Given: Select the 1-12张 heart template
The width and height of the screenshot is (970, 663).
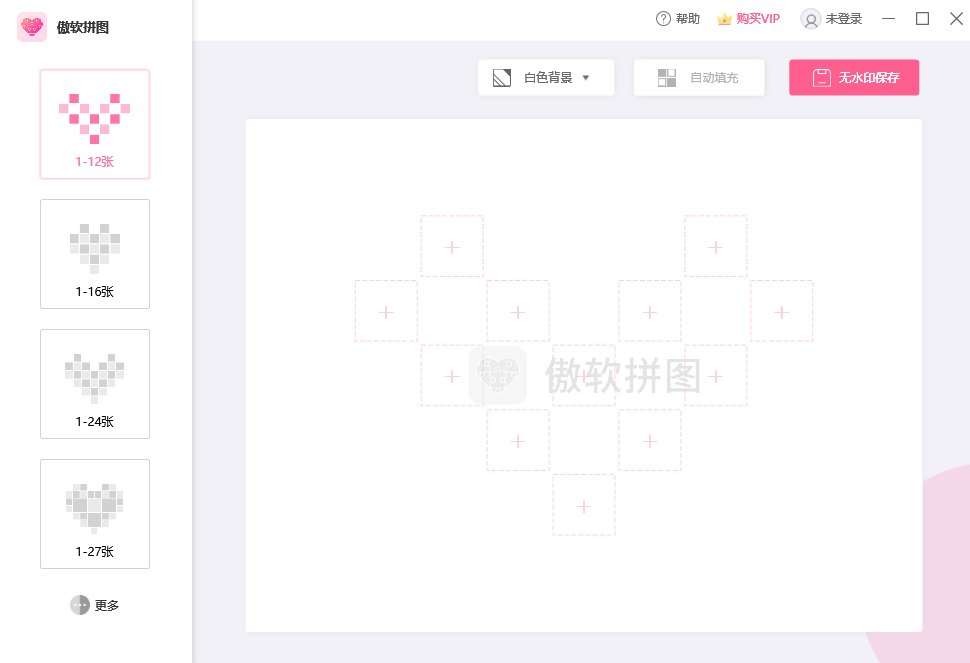Looking at the screenshot, I should tap(95, 124).
